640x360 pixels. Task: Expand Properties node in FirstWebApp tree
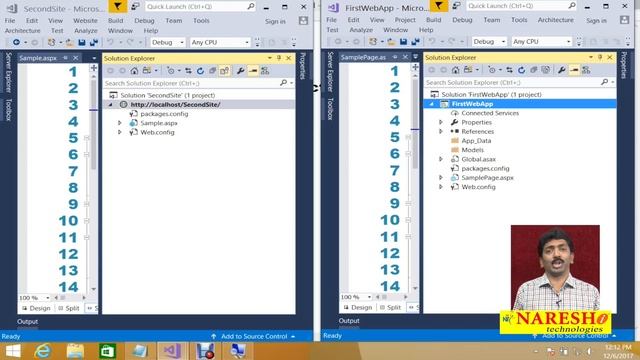441,122
